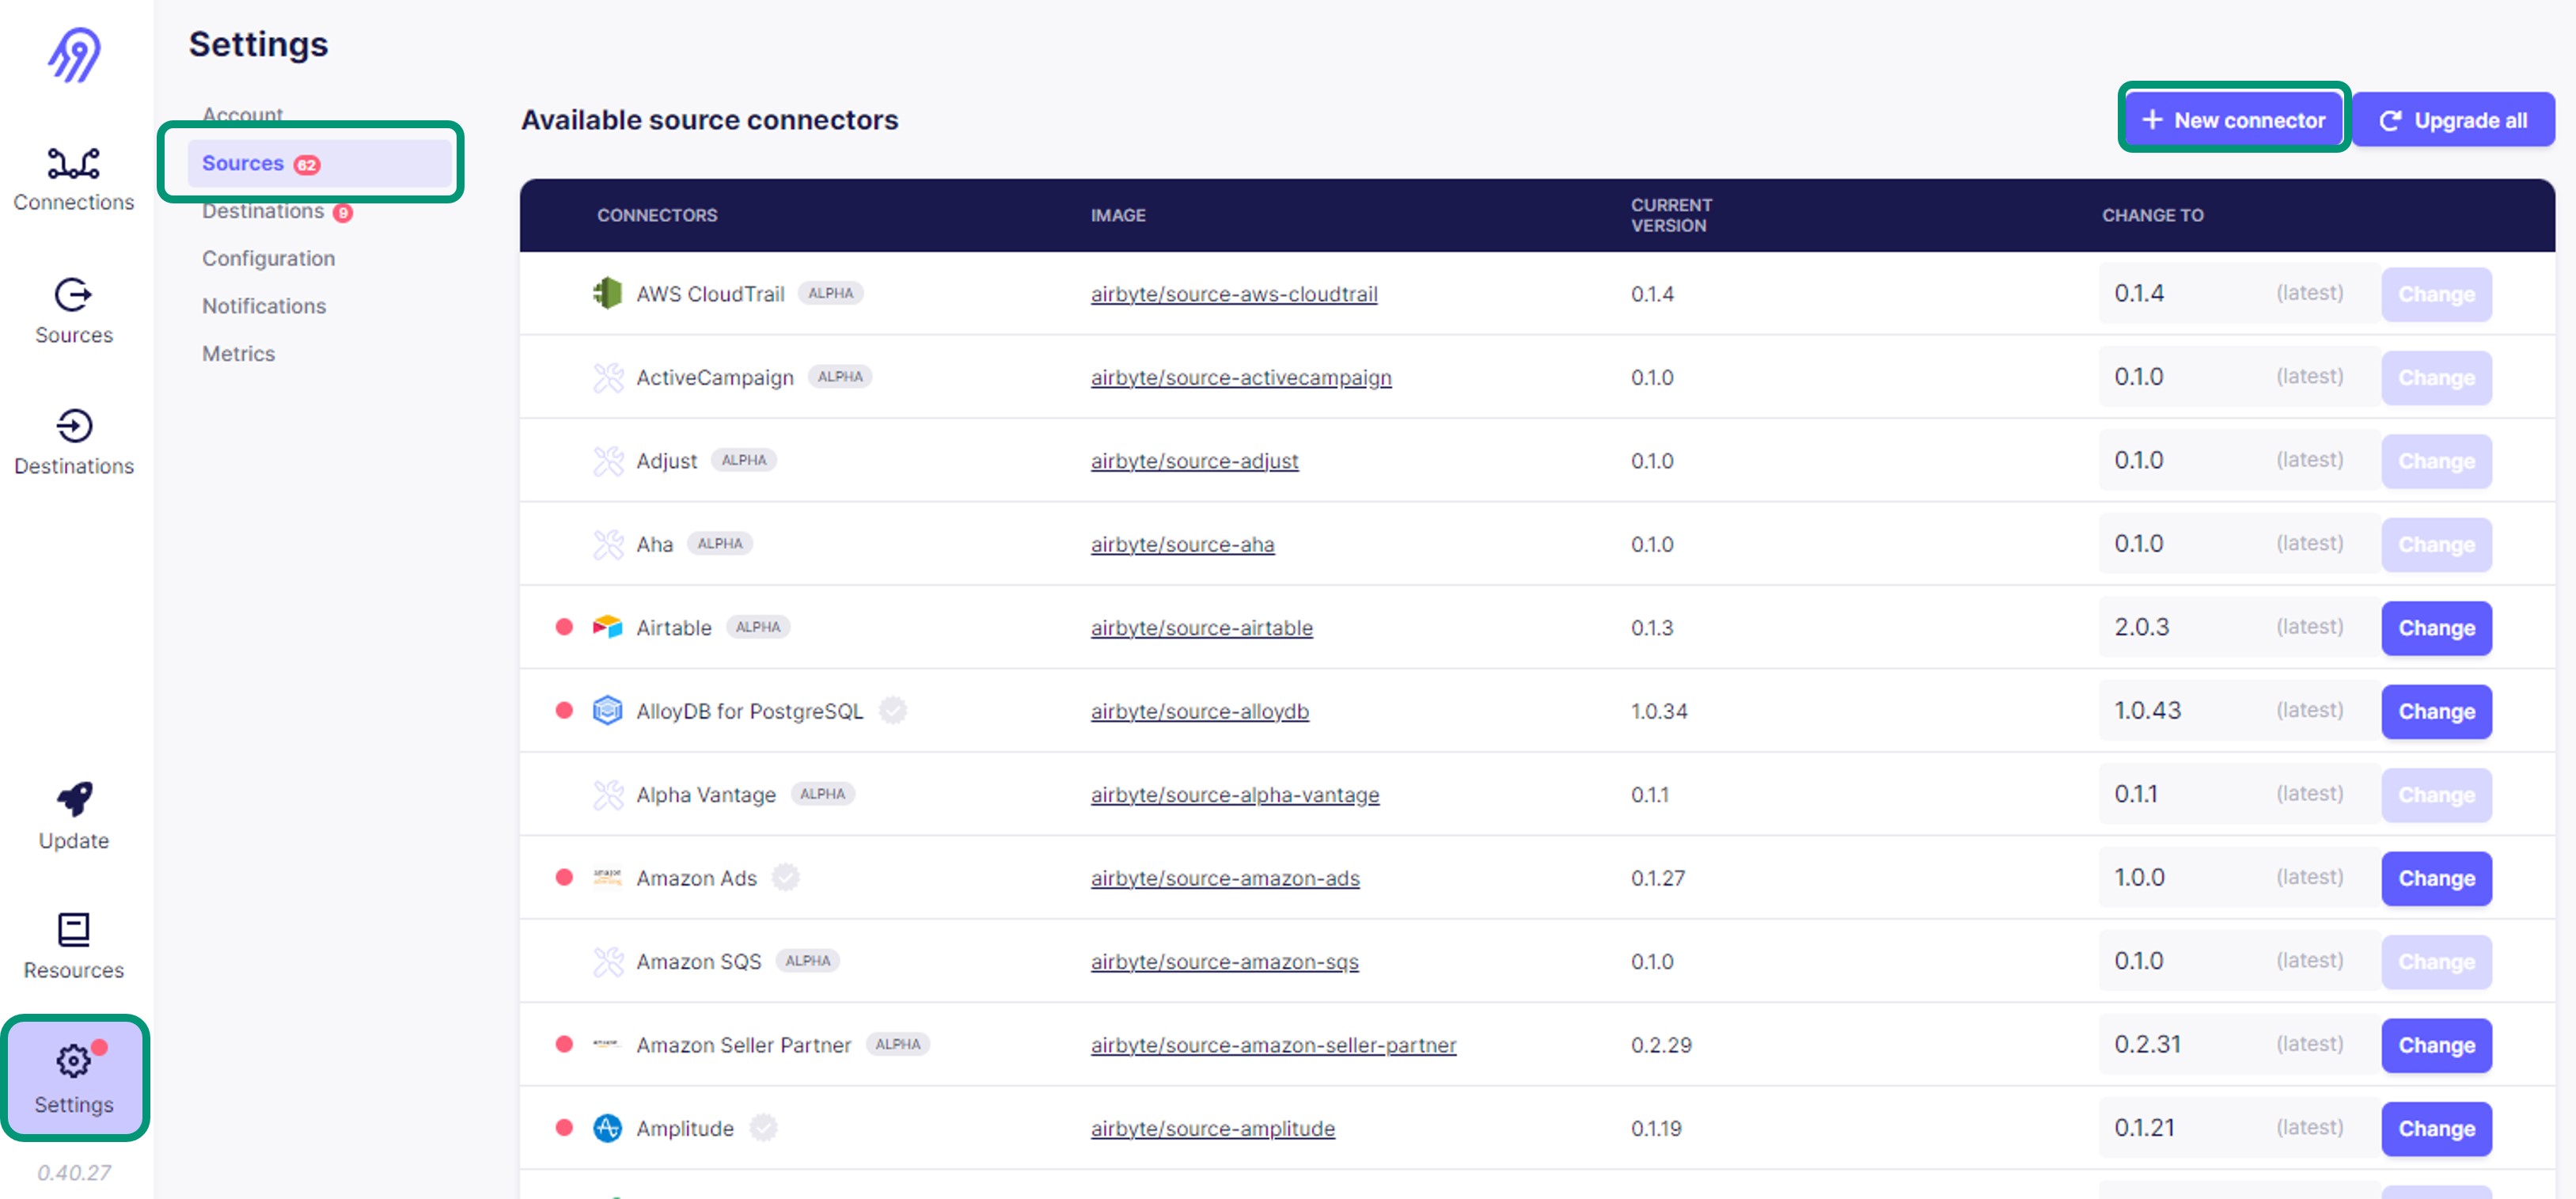Click the ActiveCampaign placeholder icon

608,377
